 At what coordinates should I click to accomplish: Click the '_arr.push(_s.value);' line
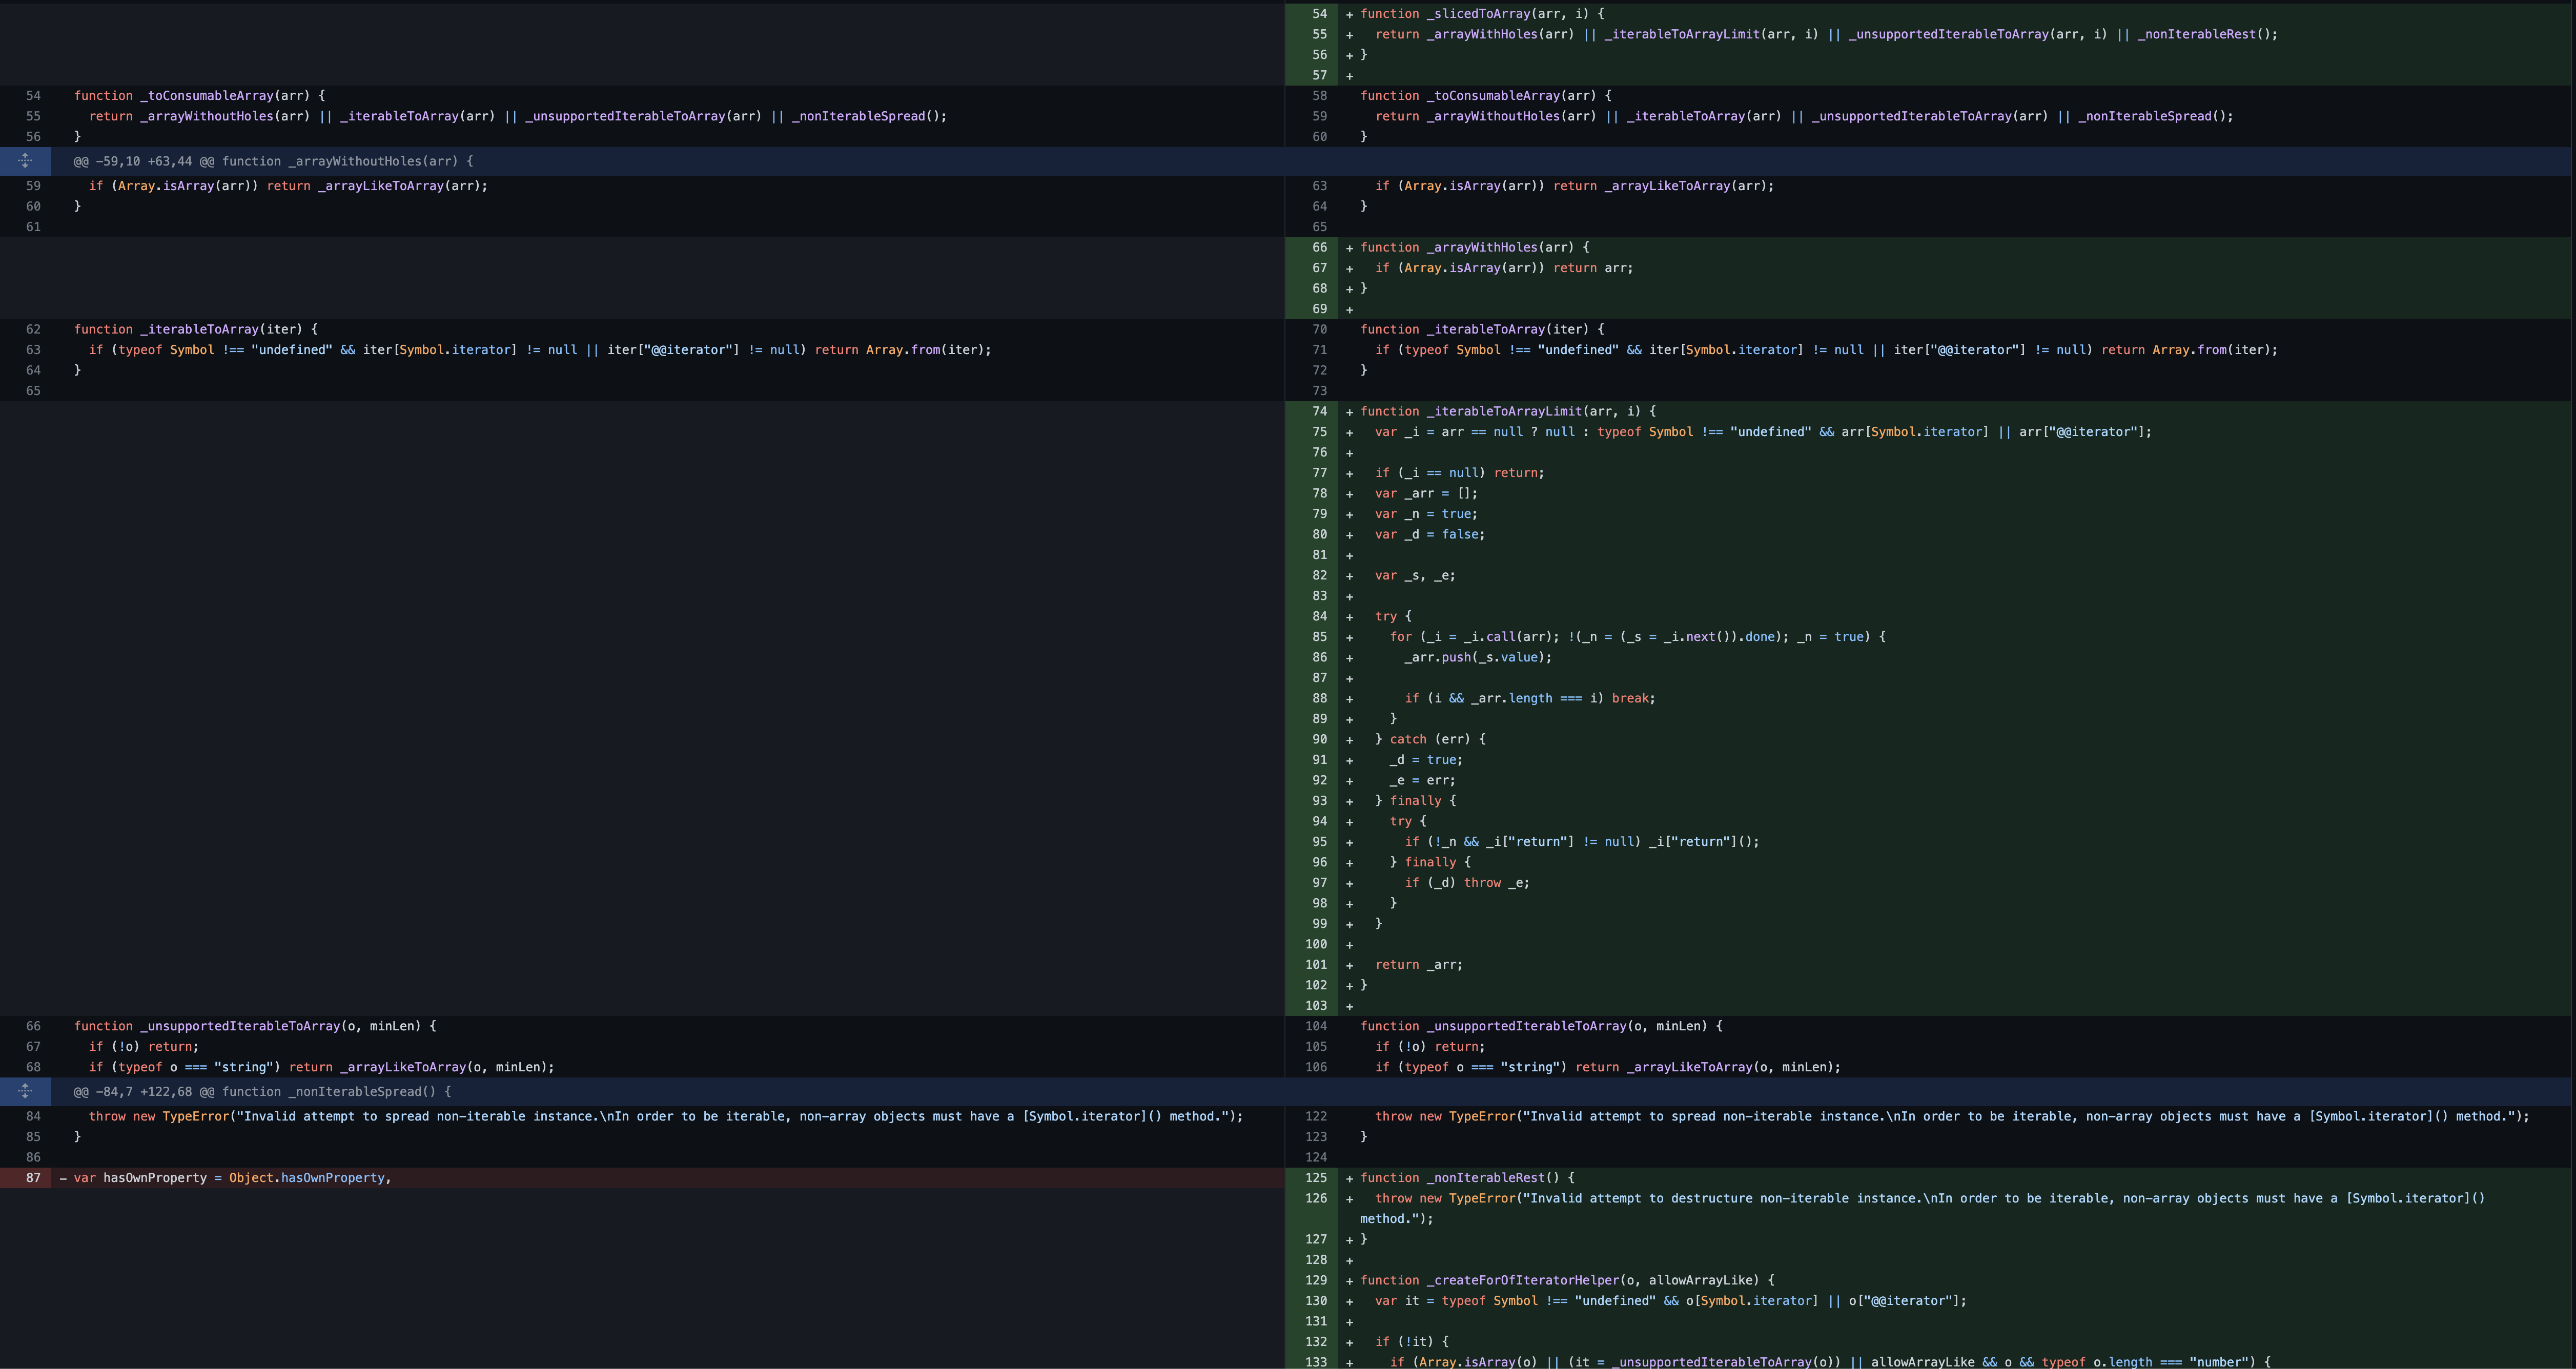[1478, 657]
